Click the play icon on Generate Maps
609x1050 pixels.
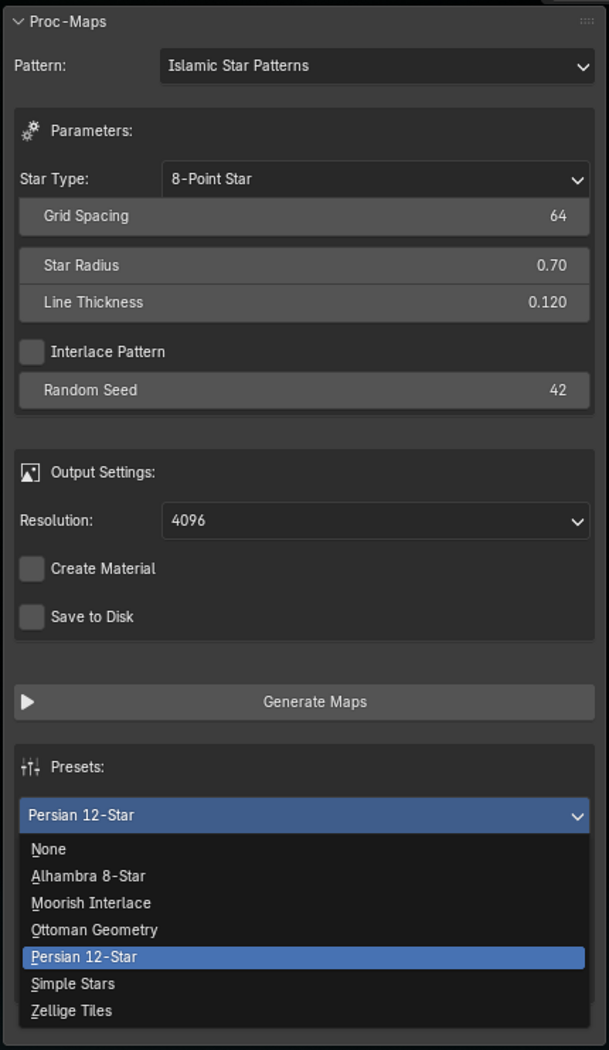tap(28, 702)
